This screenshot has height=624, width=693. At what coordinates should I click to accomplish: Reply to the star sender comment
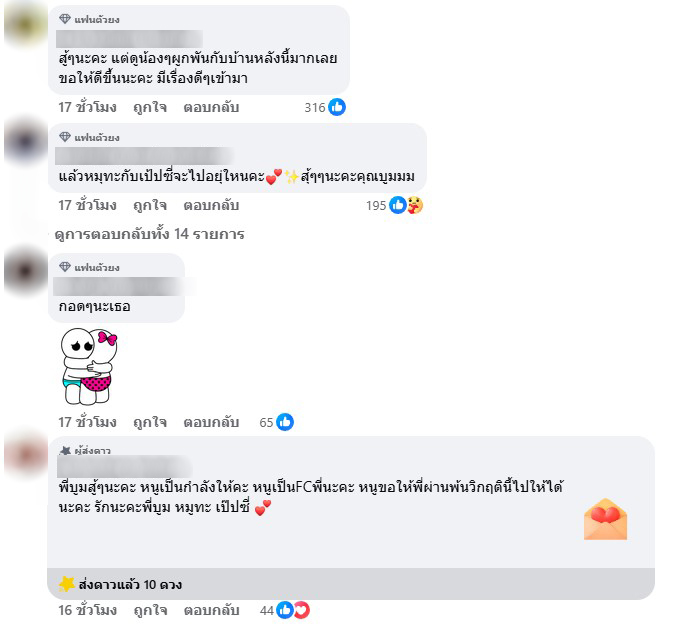coord(212,610)
